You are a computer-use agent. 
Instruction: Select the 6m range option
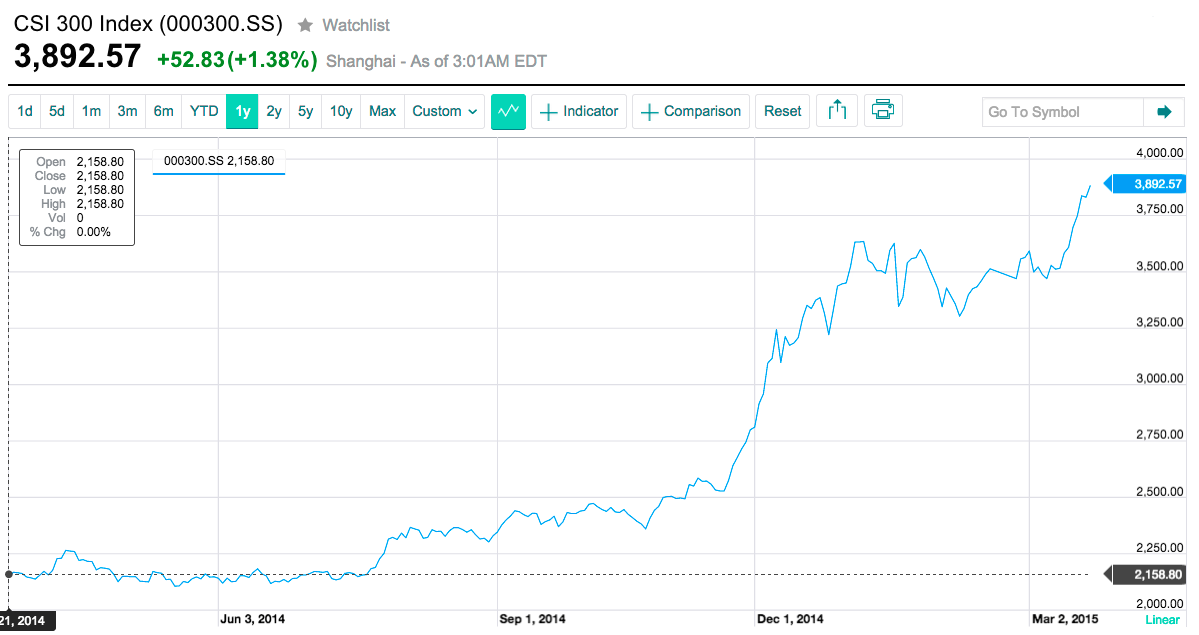click(164, 112)
